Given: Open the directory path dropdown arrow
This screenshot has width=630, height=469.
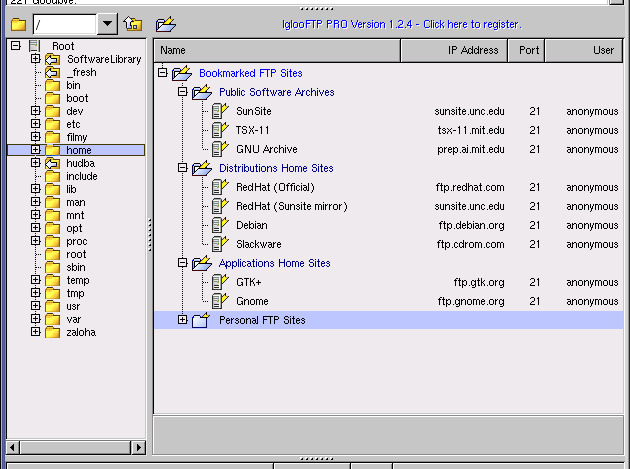Looking at the screenshot, I should click(107, 24).
